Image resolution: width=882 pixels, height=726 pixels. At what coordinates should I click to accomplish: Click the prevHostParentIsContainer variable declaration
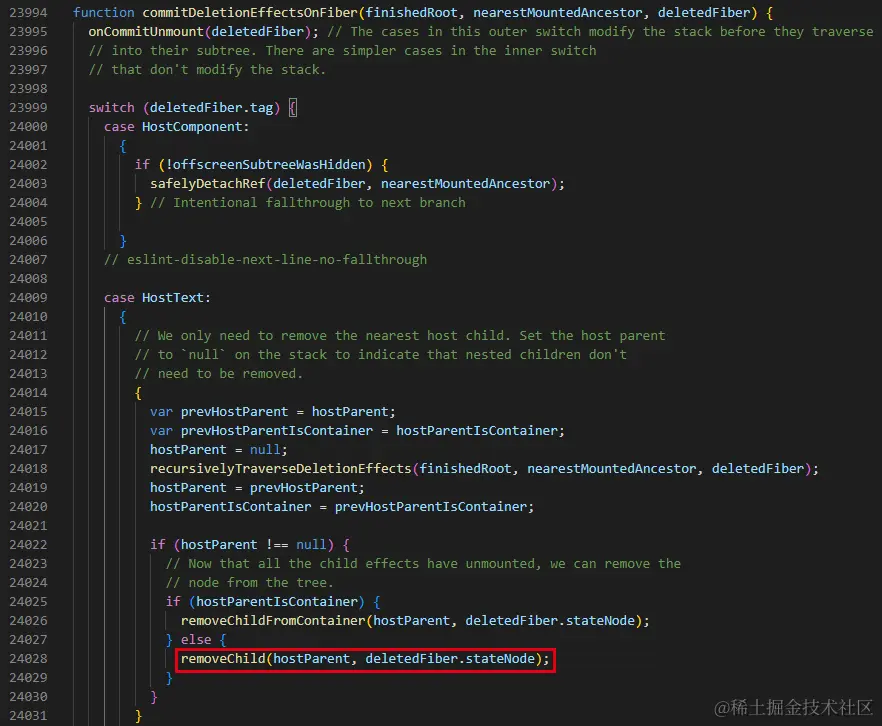tap(357, 431)
